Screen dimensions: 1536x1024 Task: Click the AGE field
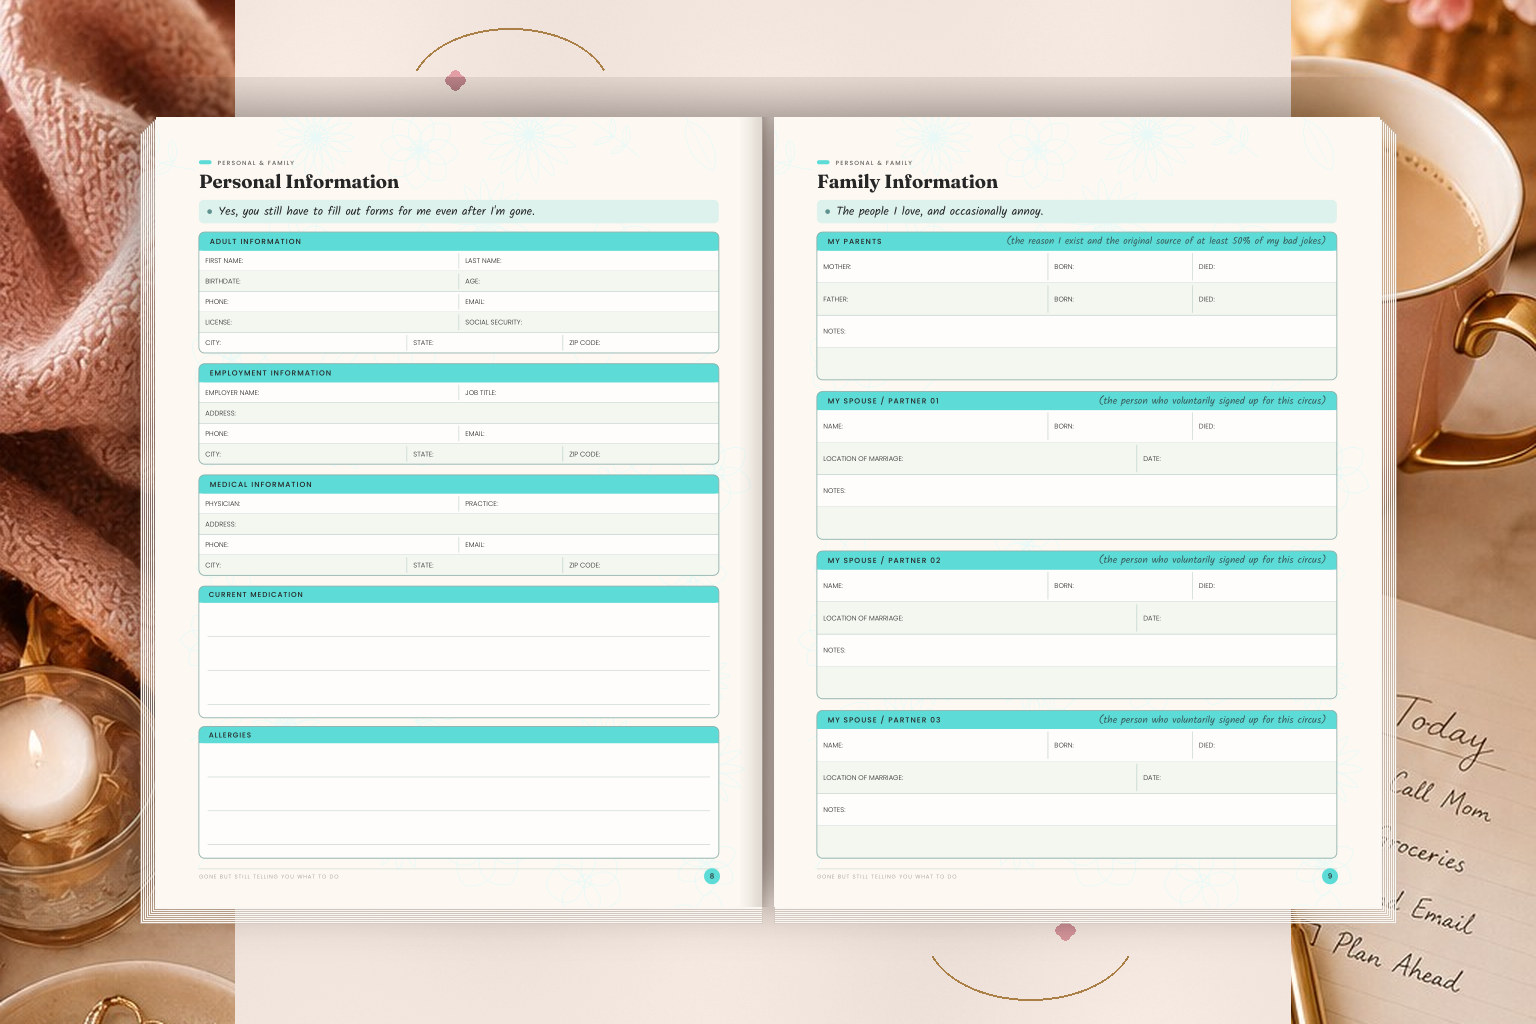point(589,281)
